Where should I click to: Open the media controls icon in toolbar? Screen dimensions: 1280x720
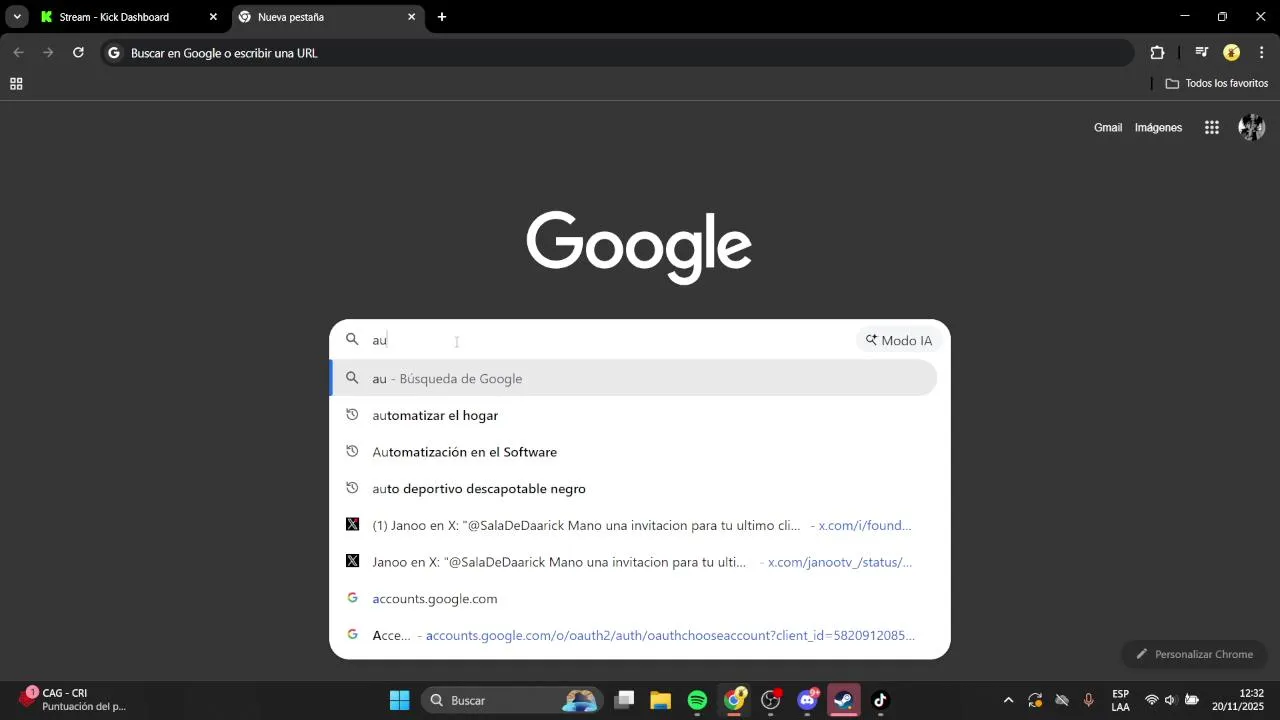1202,53
